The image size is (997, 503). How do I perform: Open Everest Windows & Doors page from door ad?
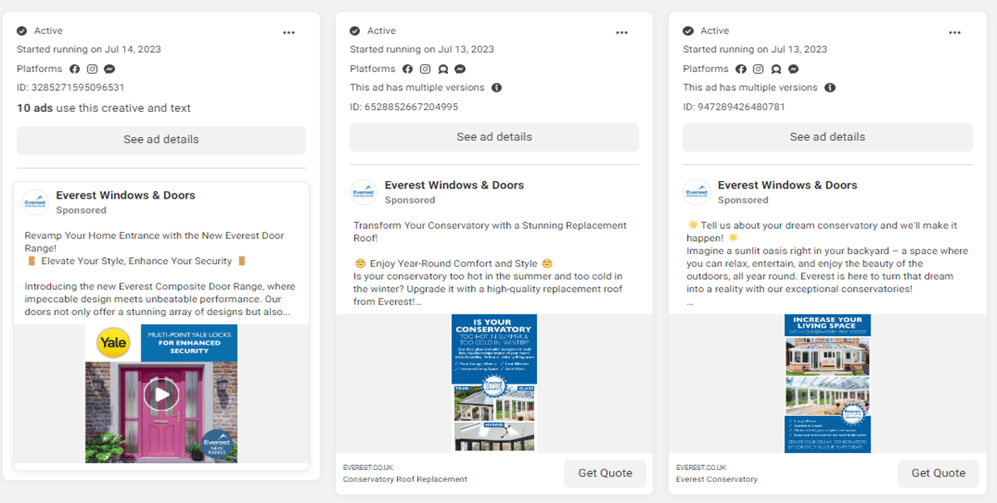click(125, 195)
